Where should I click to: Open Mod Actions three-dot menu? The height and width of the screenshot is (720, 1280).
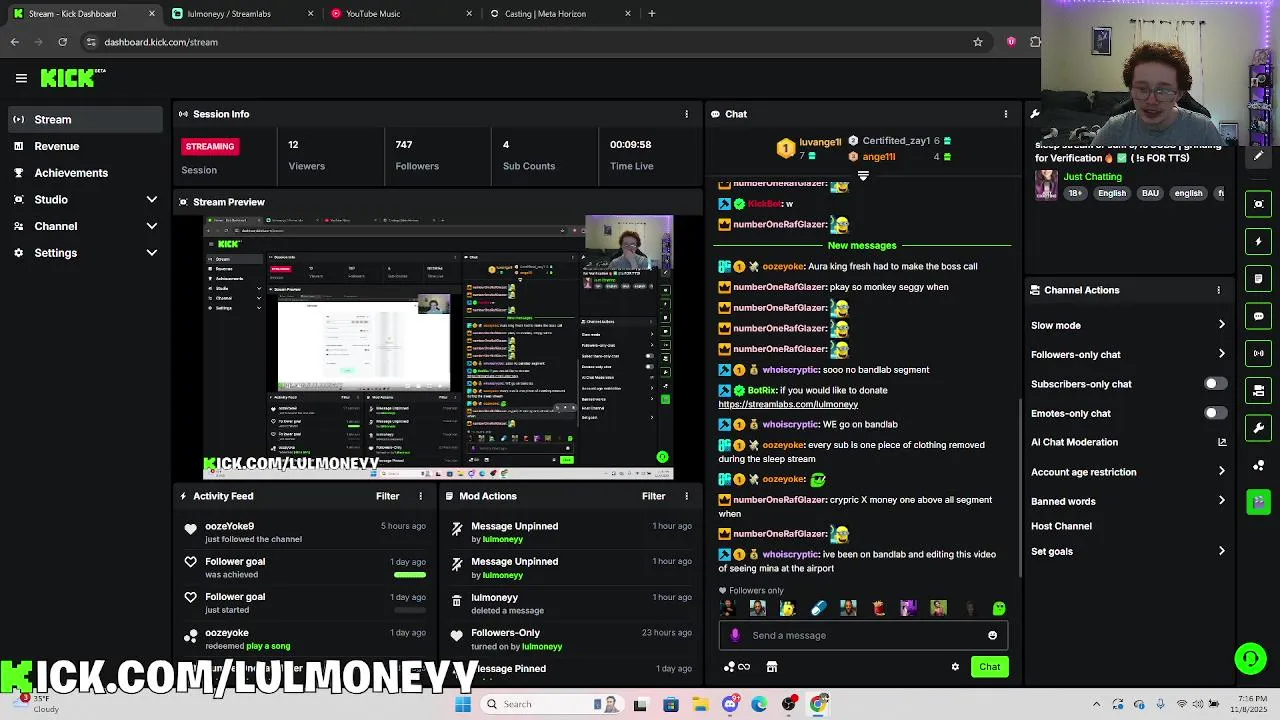[686, 496]
